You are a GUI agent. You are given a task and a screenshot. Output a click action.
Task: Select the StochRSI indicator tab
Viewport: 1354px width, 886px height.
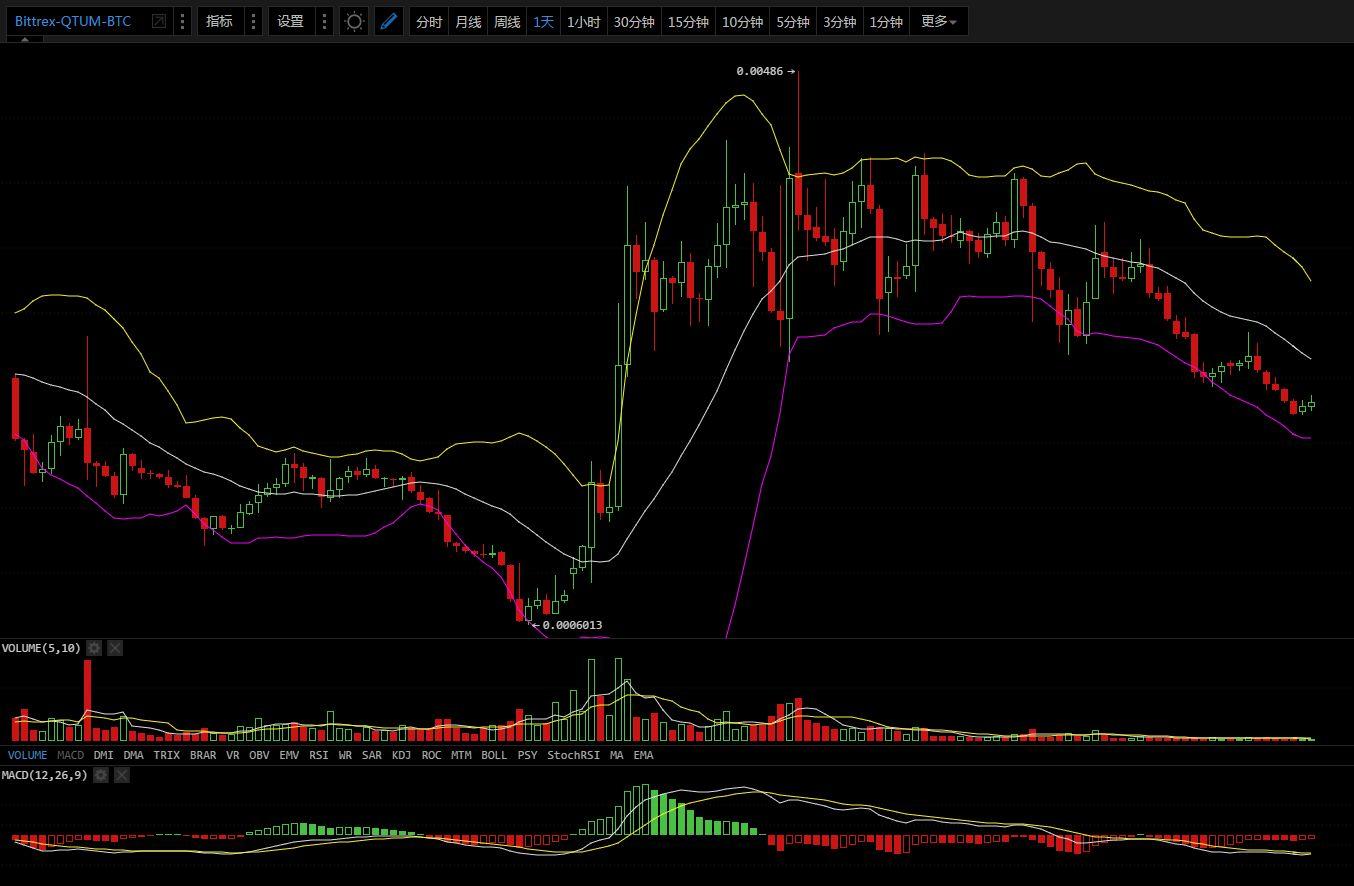click(x=574, y=755)
